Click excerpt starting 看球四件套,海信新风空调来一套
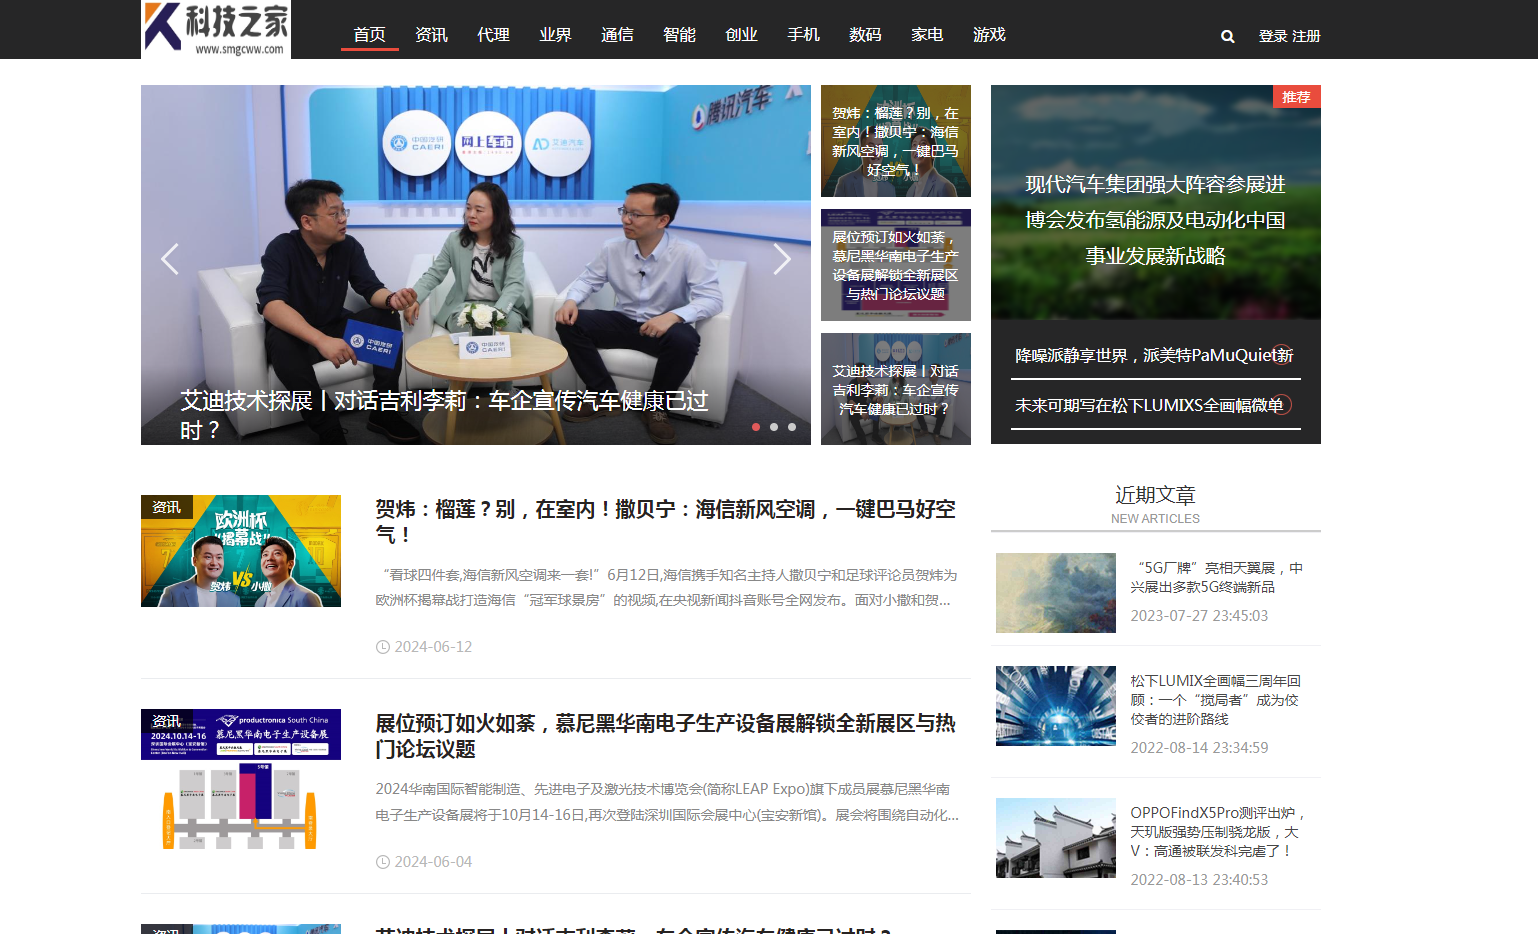The width and height of the screenshot is (1538, 934). pos(666,588)
